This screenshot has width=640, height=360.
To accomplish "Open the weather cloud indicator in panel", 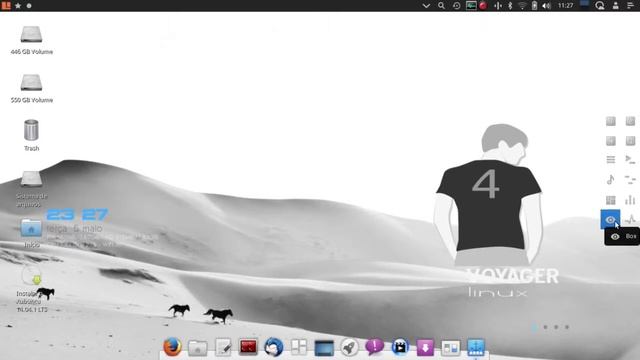I will click(x=600, y=6).
